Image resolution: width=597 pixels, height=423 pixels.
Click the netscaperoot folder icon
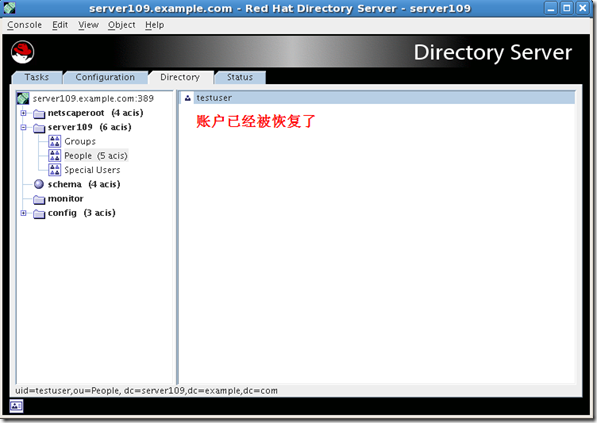click(39, 113)
